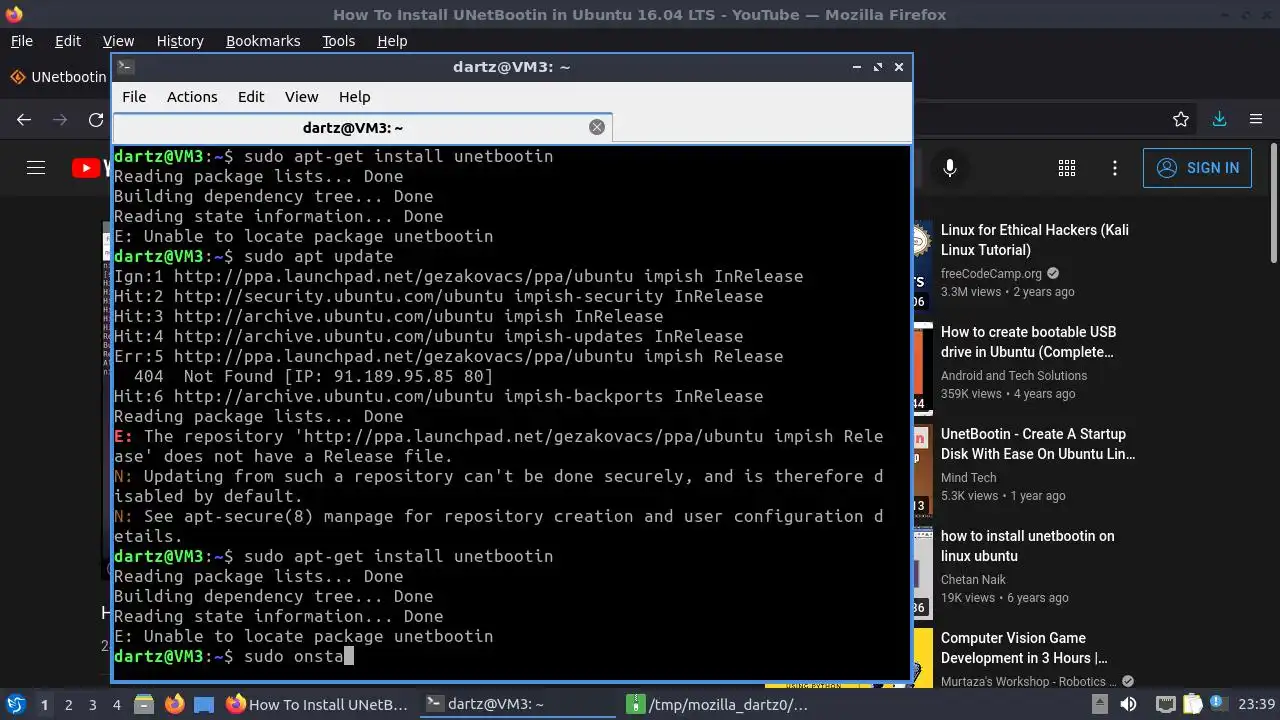Screen dimensions: 1280x720
Task: Close the dartz@VM3 terminal tab
Action: point(597,127)
